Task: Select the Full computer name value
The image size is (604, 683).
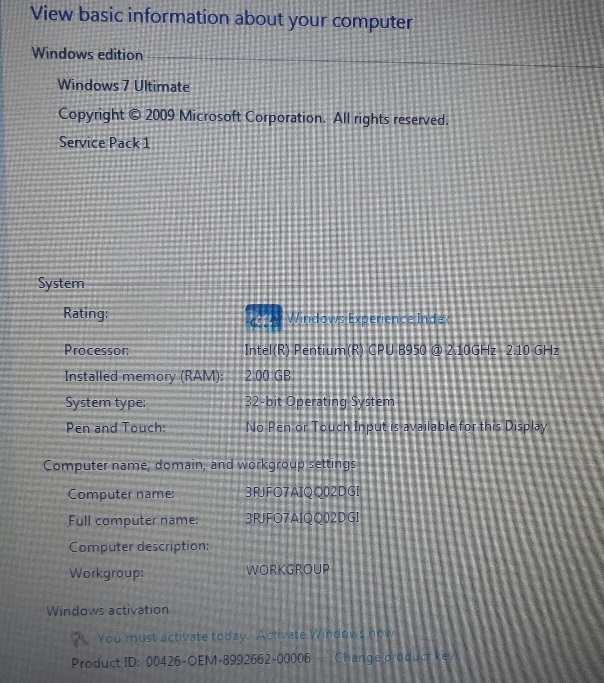Action: [303, 518]
